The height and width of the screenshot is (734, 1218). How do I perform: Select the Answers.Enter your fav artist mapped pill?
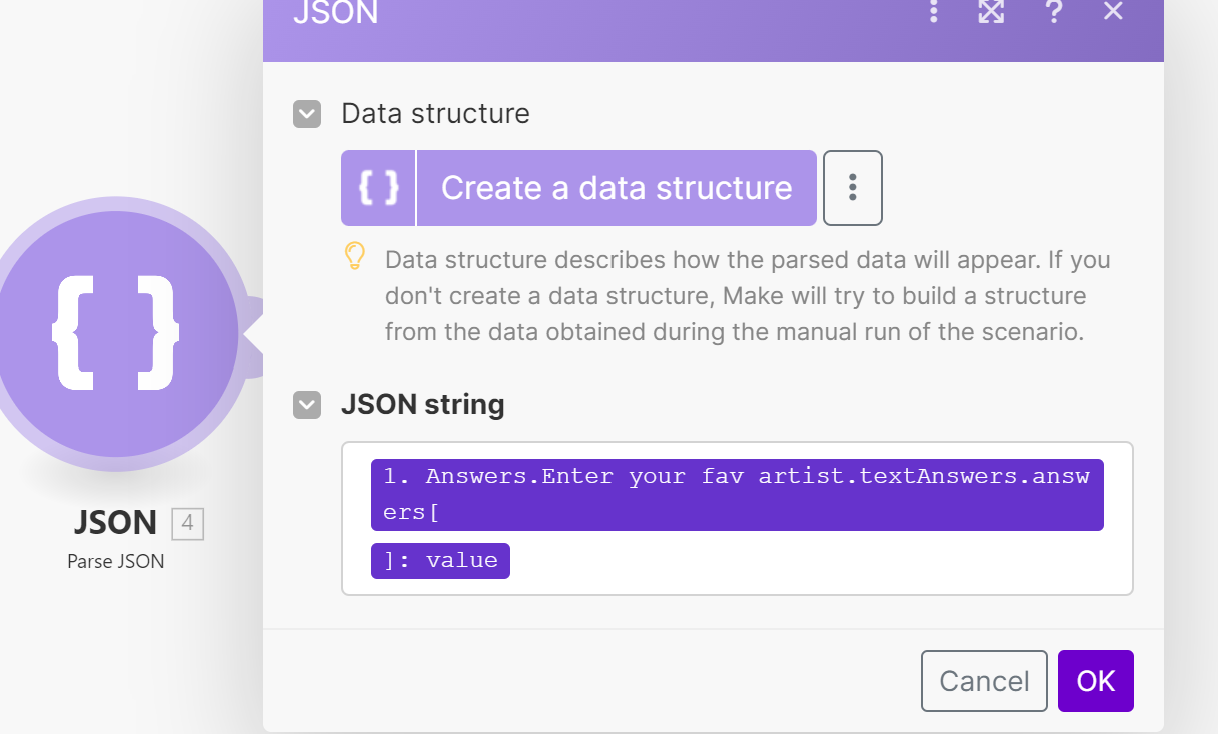[x=736, y=494]
